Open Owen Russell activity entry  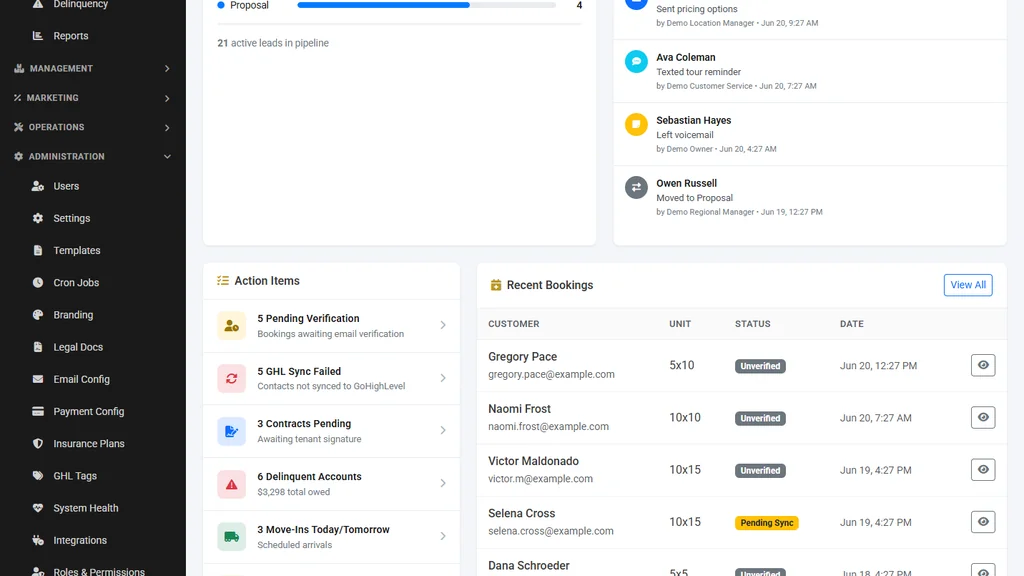[810, 197]
